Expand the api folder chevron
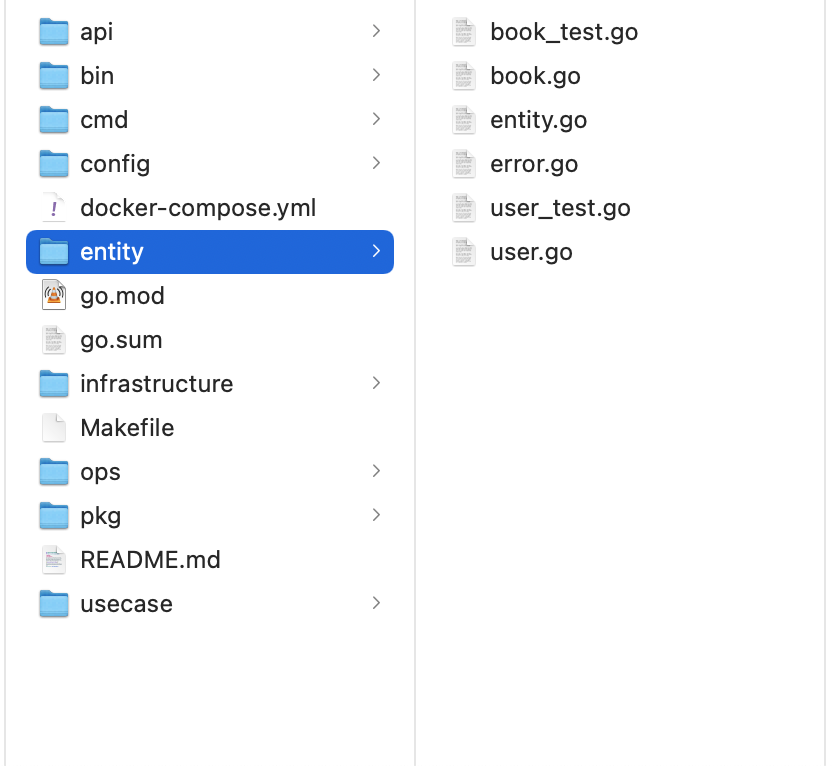Image resolution: width=832 pixels, height=766 pixels. tap(376, 32)
